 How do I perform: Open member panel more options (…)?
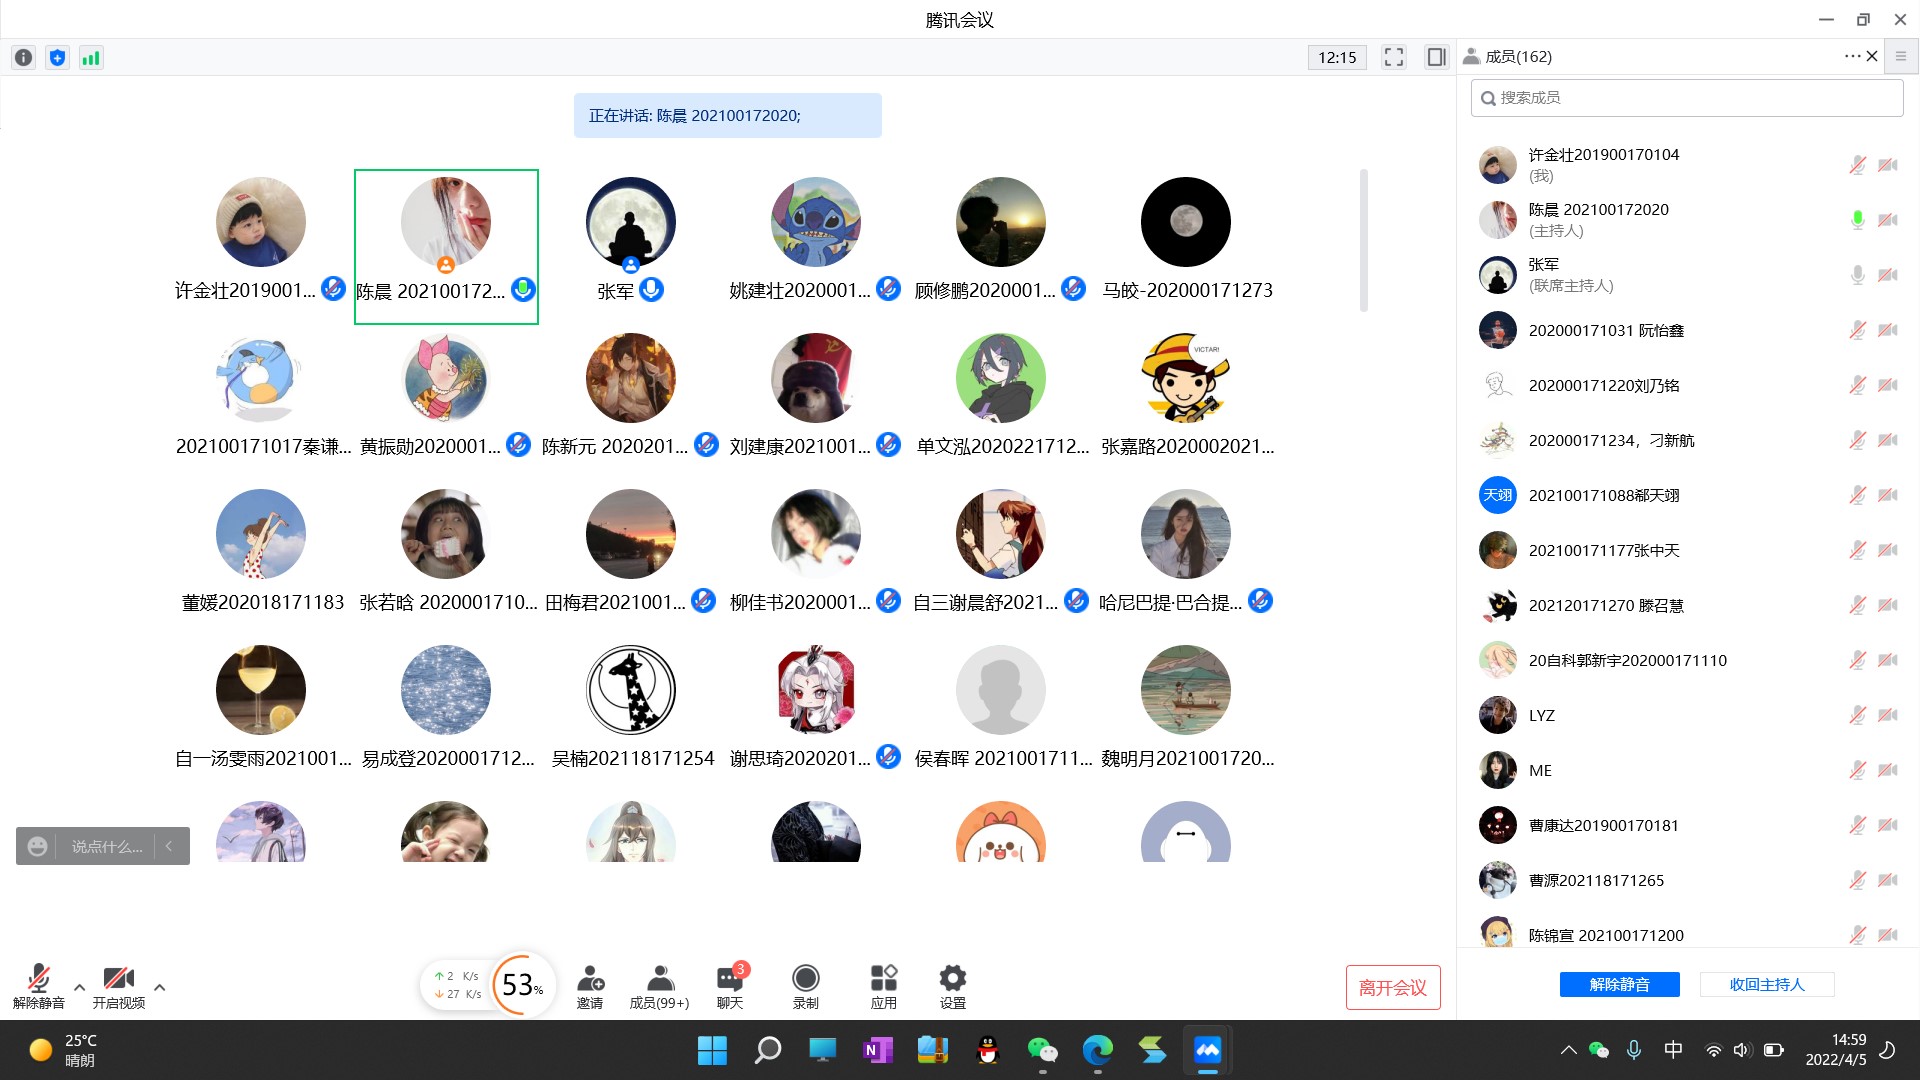point(1852,56)
